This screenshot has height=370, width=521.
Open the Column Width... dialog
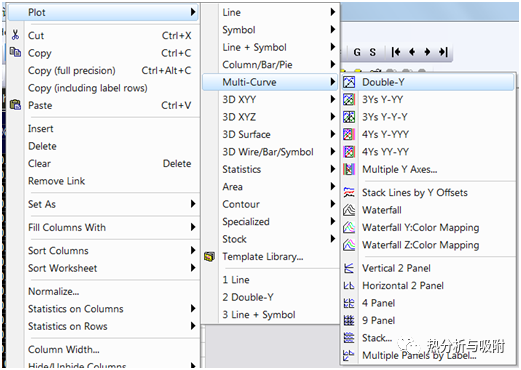(x=103, y=349)
